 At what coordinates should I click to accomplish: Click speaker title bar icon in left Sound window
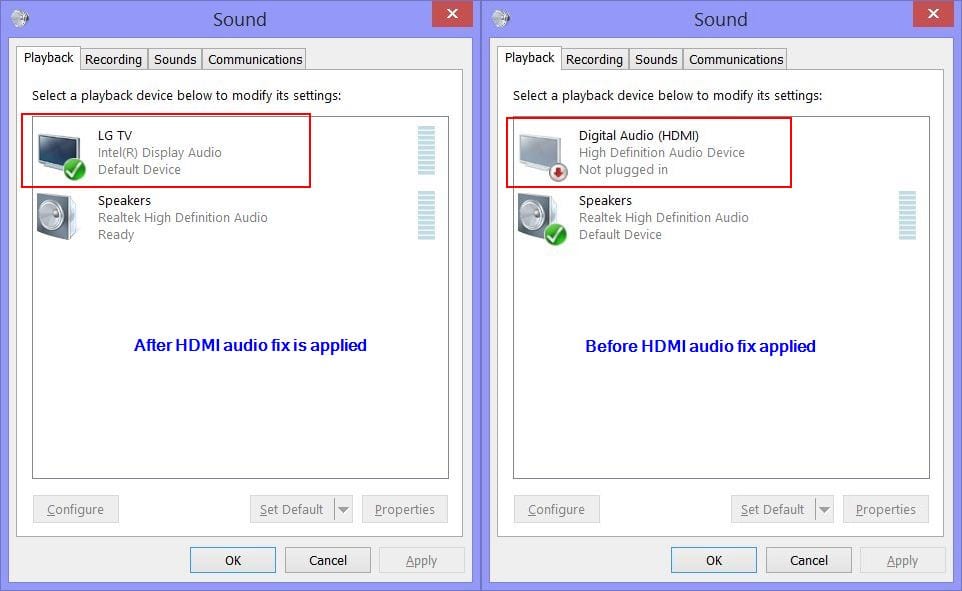[20, 18]
